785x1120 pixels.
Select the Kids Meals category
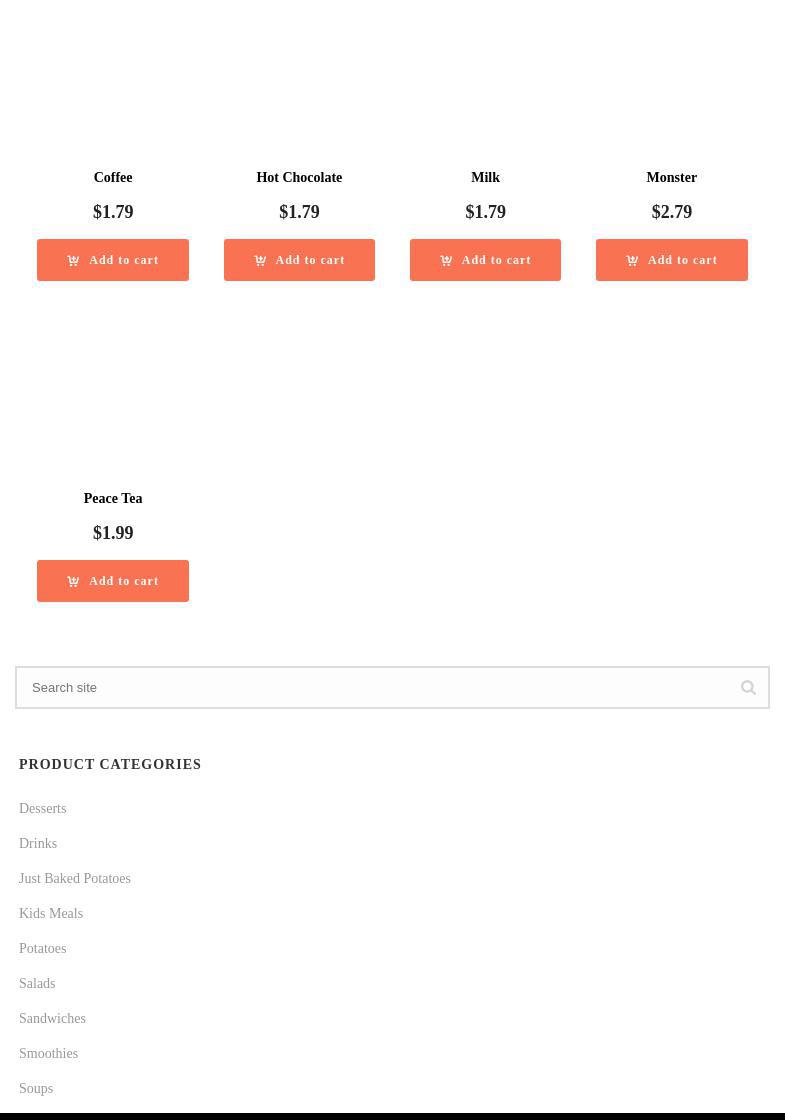pos(51,914)
